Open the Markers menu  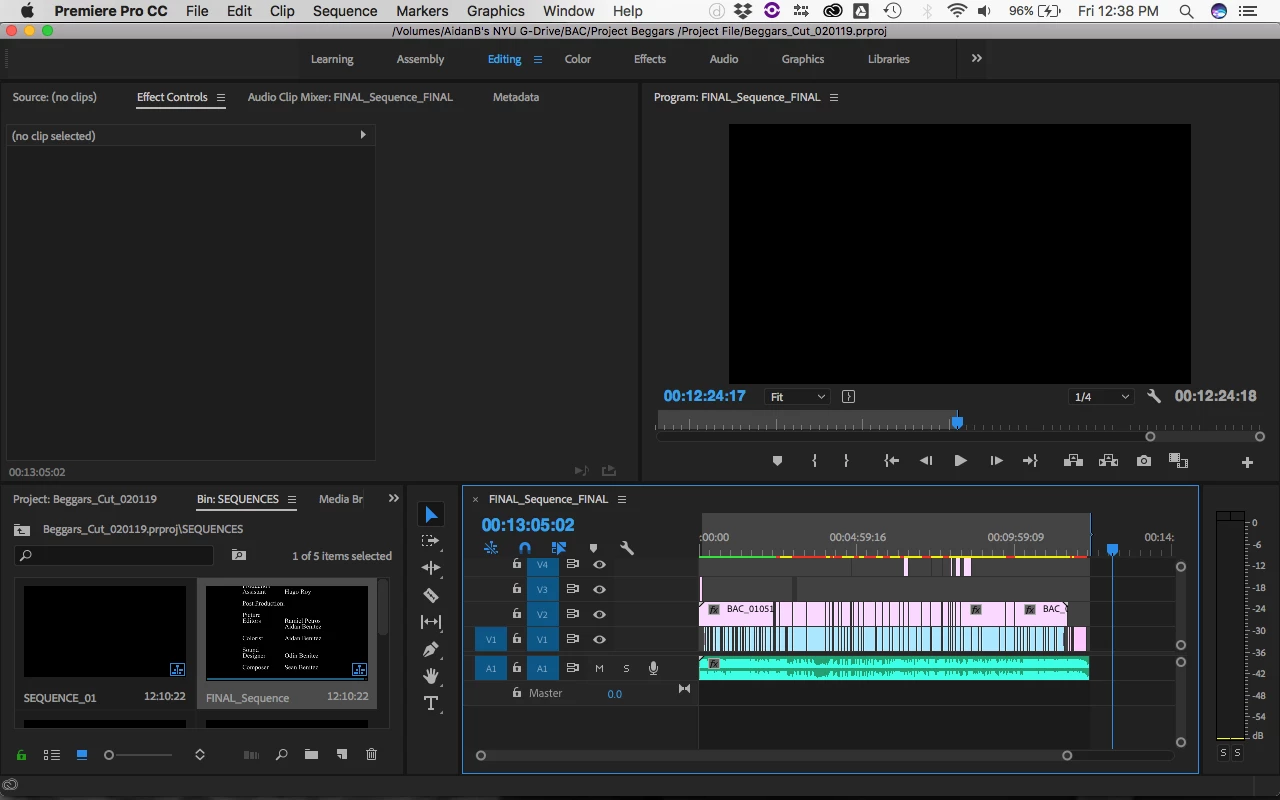[422, 11]
